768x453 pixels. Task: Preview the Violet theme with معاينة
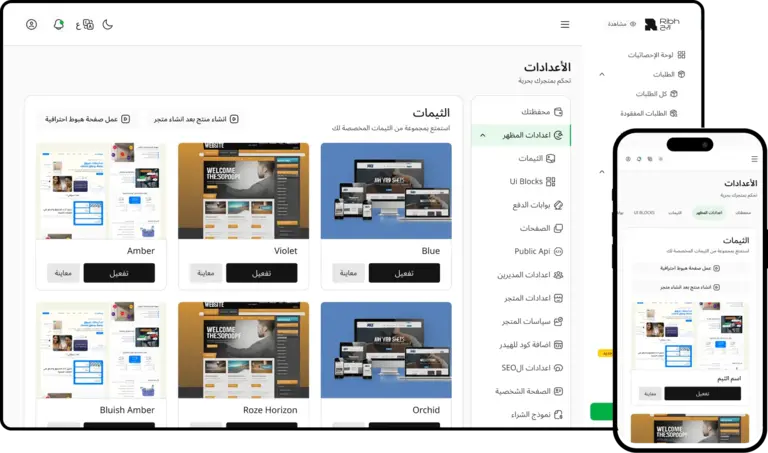click(x=205, y=273)
